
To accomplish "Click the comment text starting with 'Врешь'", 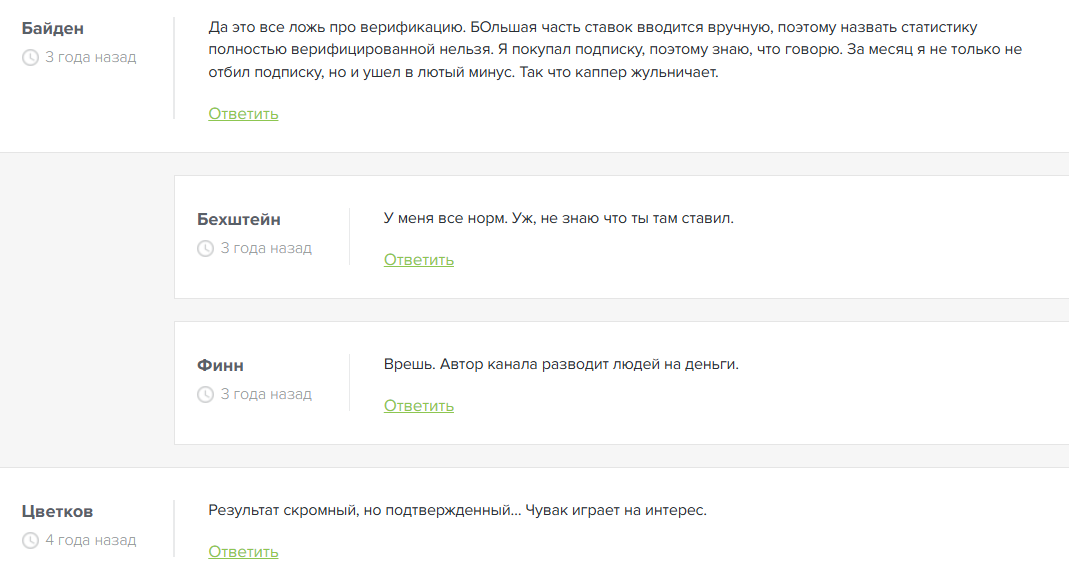I will 561,365.
